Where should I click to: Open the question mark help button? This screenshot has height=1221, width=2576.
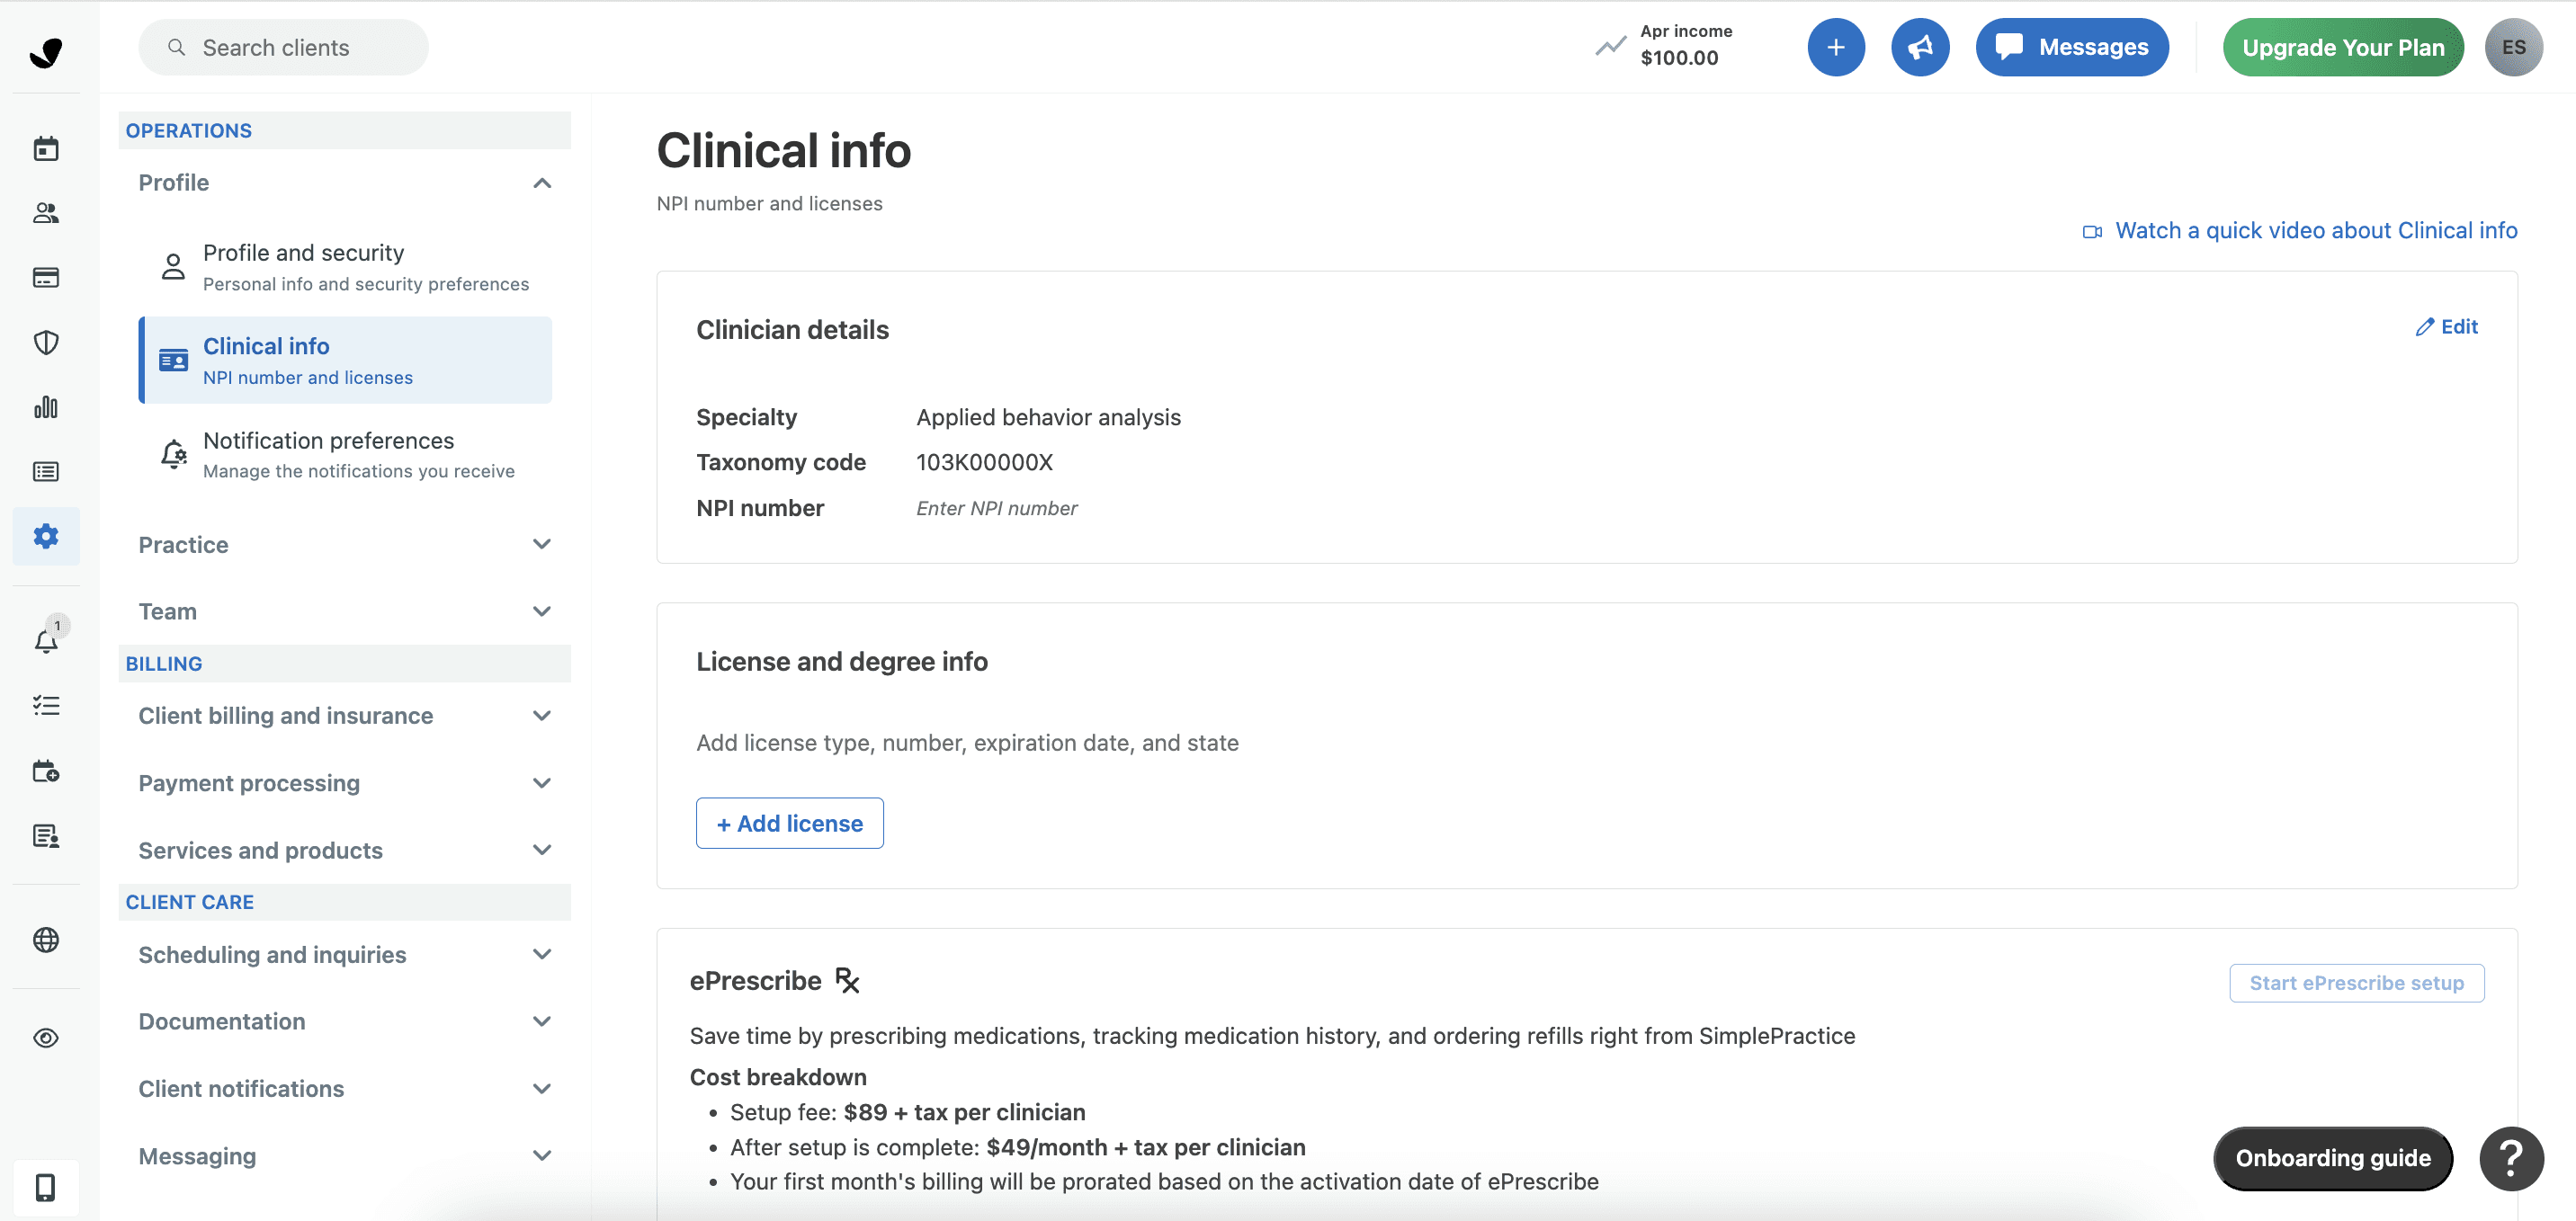[x=2511, y=1158]
